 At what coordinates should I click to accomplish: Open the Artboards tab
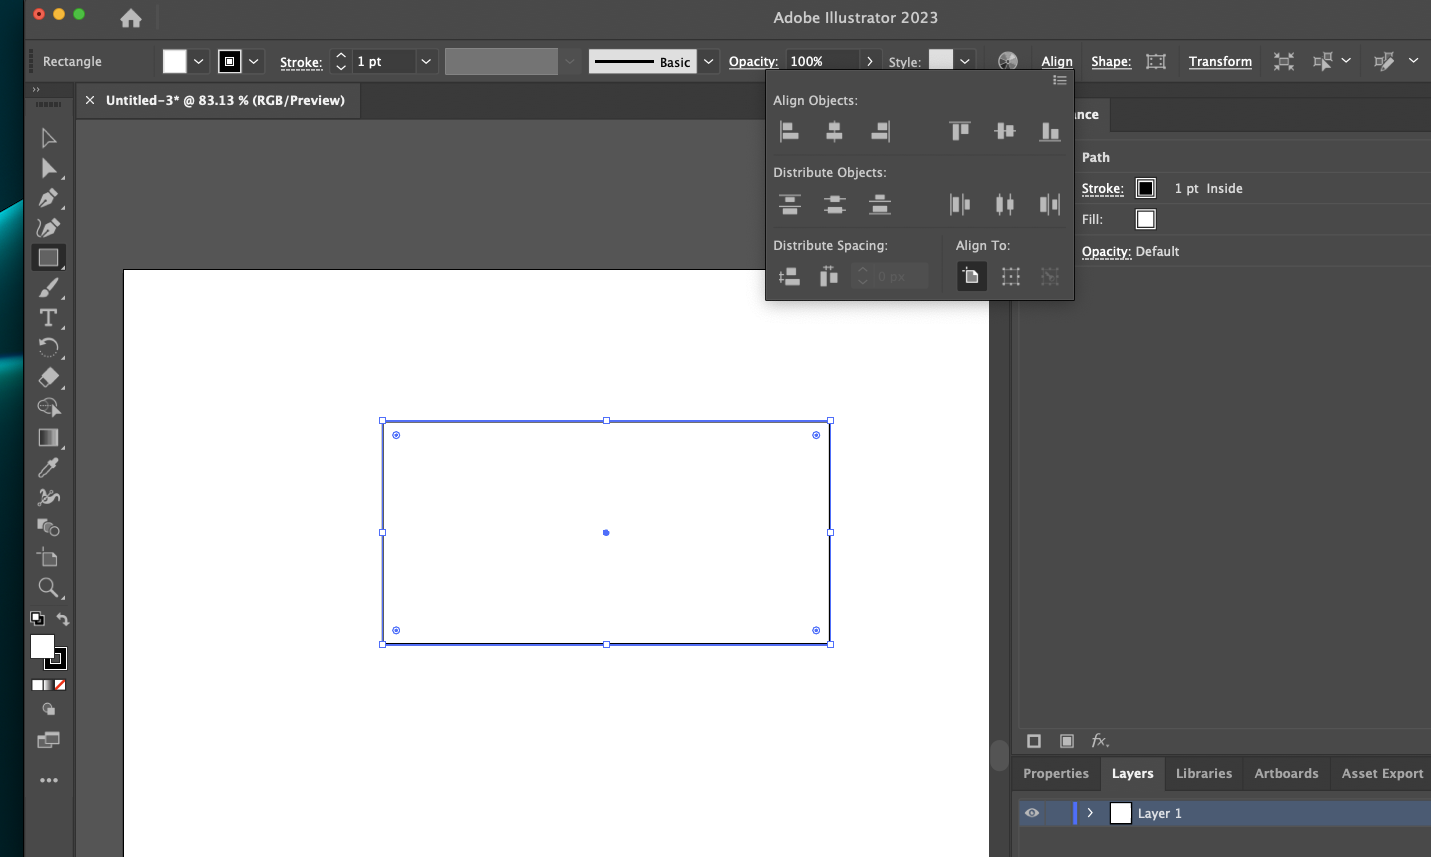pos(1286,773)
